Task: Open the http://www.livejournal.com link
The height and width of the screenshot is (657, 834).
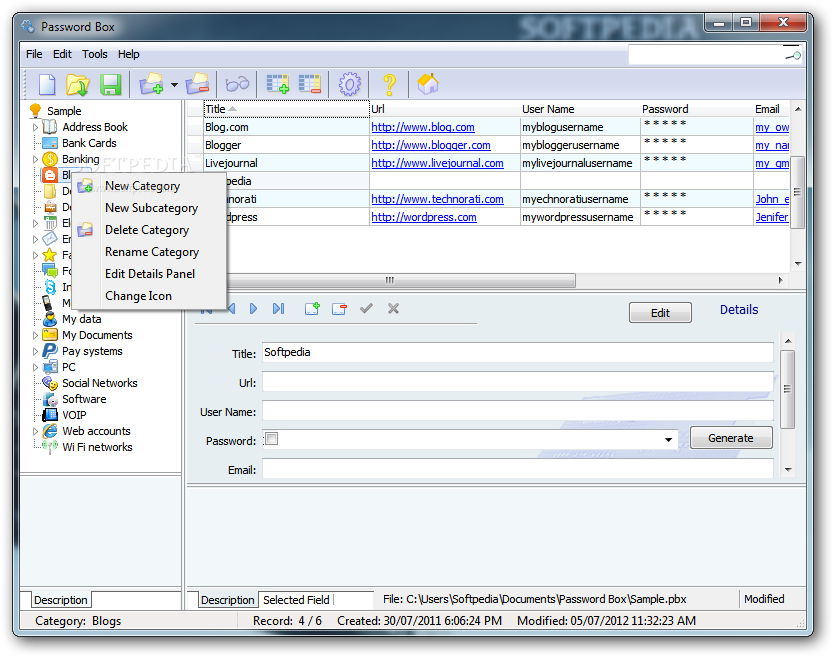Action: (437, 163)
